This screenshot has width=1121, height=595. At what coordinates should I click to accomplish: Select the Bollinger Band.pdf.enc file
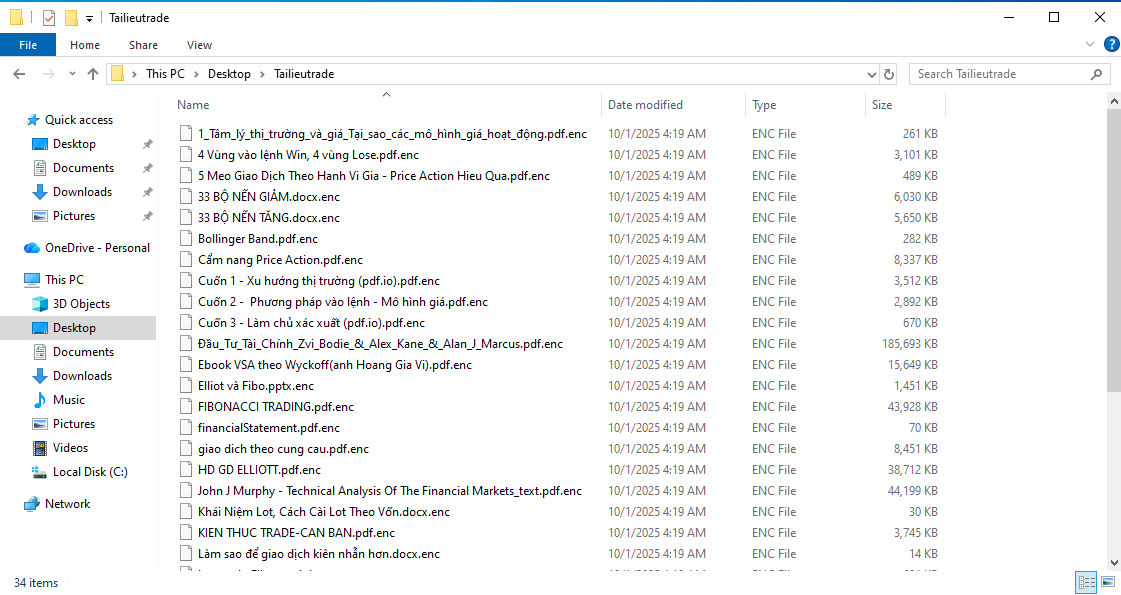[257, 239]
